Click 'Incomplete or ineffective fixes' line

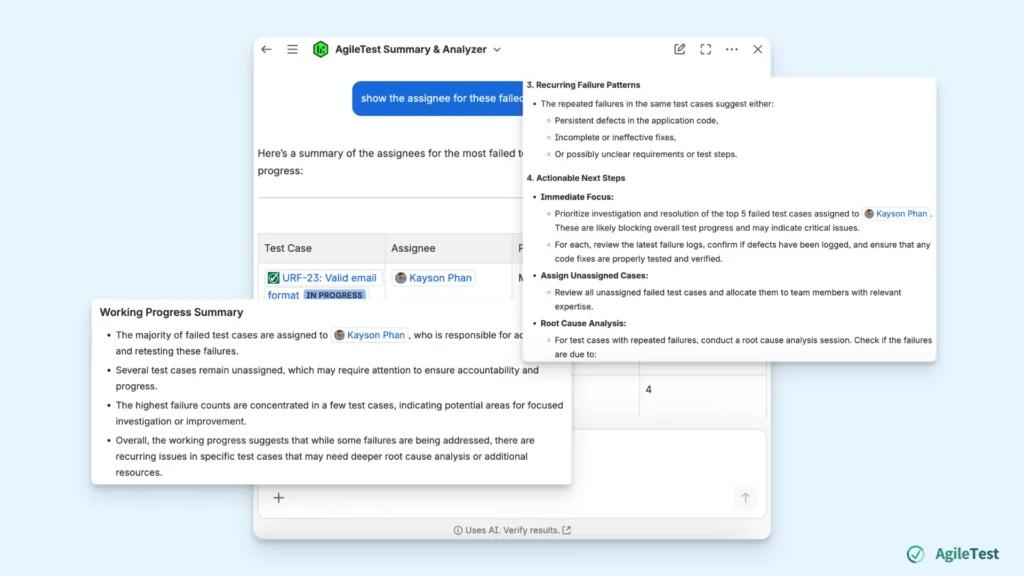(615, 137)
